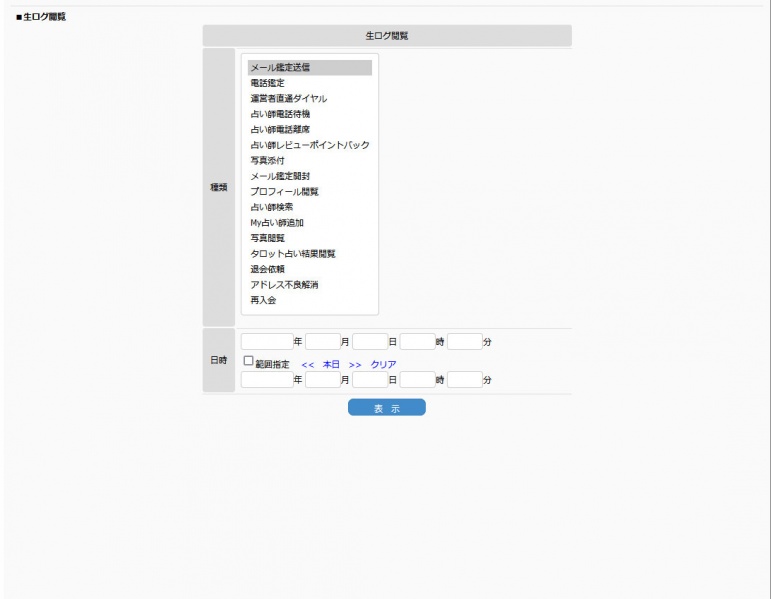Viewport: 771px width, 599px height.
Task: Click the << previous day link
Action: pyautogui.click(x=309, y=363)
